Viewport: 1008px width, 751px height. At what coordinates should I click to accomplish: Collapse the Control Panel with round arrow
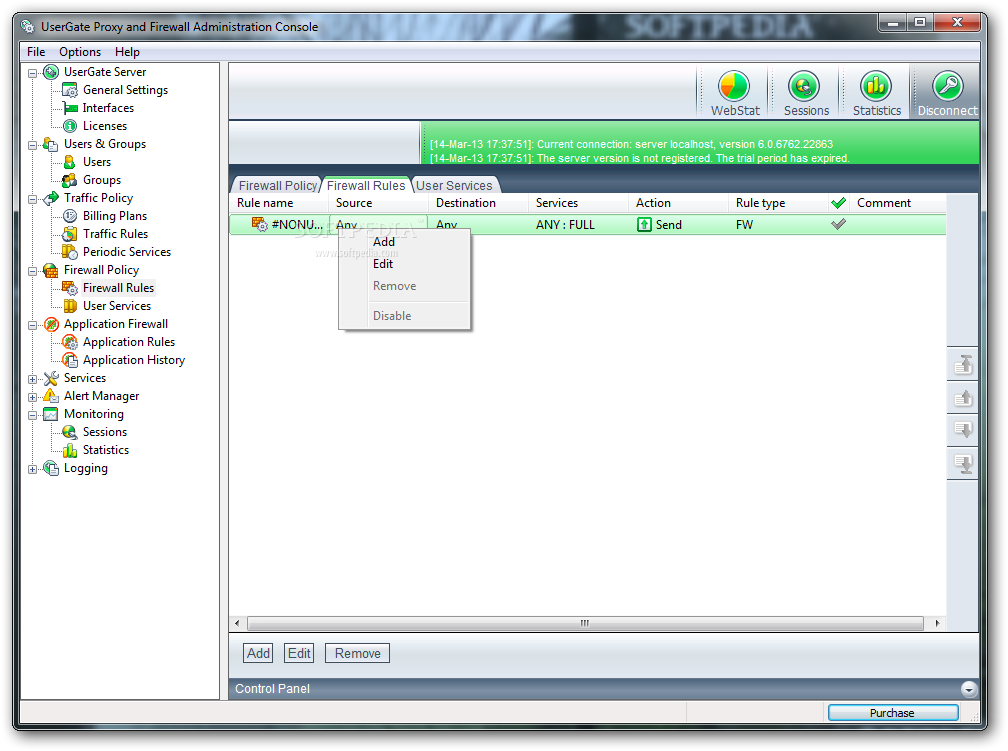[969, 689]
